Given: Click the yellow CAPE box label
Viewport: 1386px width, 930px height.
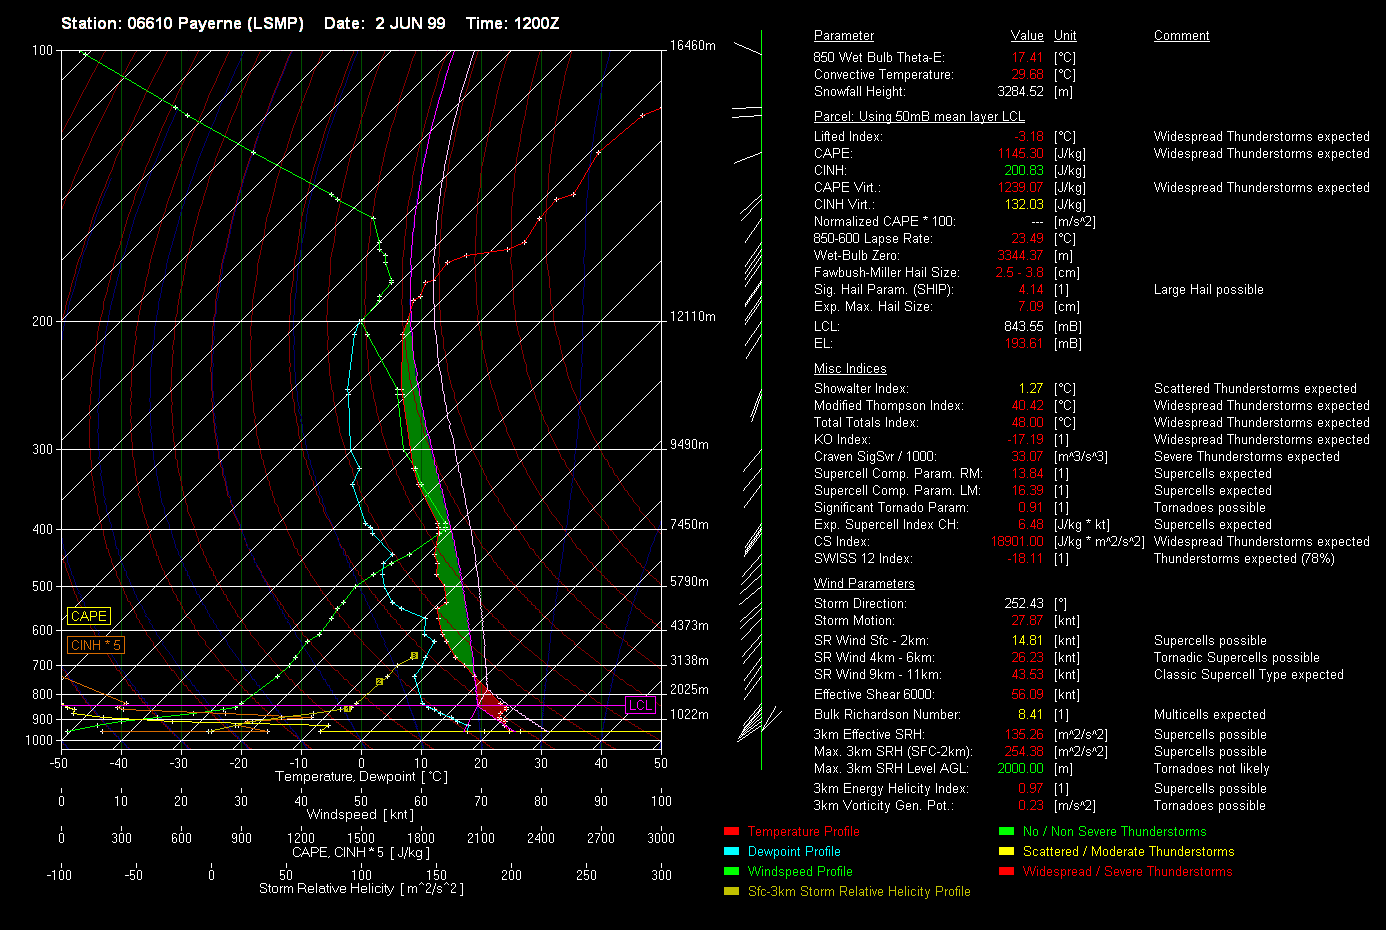Looking at the screenshot, I should tap(88, 617).
